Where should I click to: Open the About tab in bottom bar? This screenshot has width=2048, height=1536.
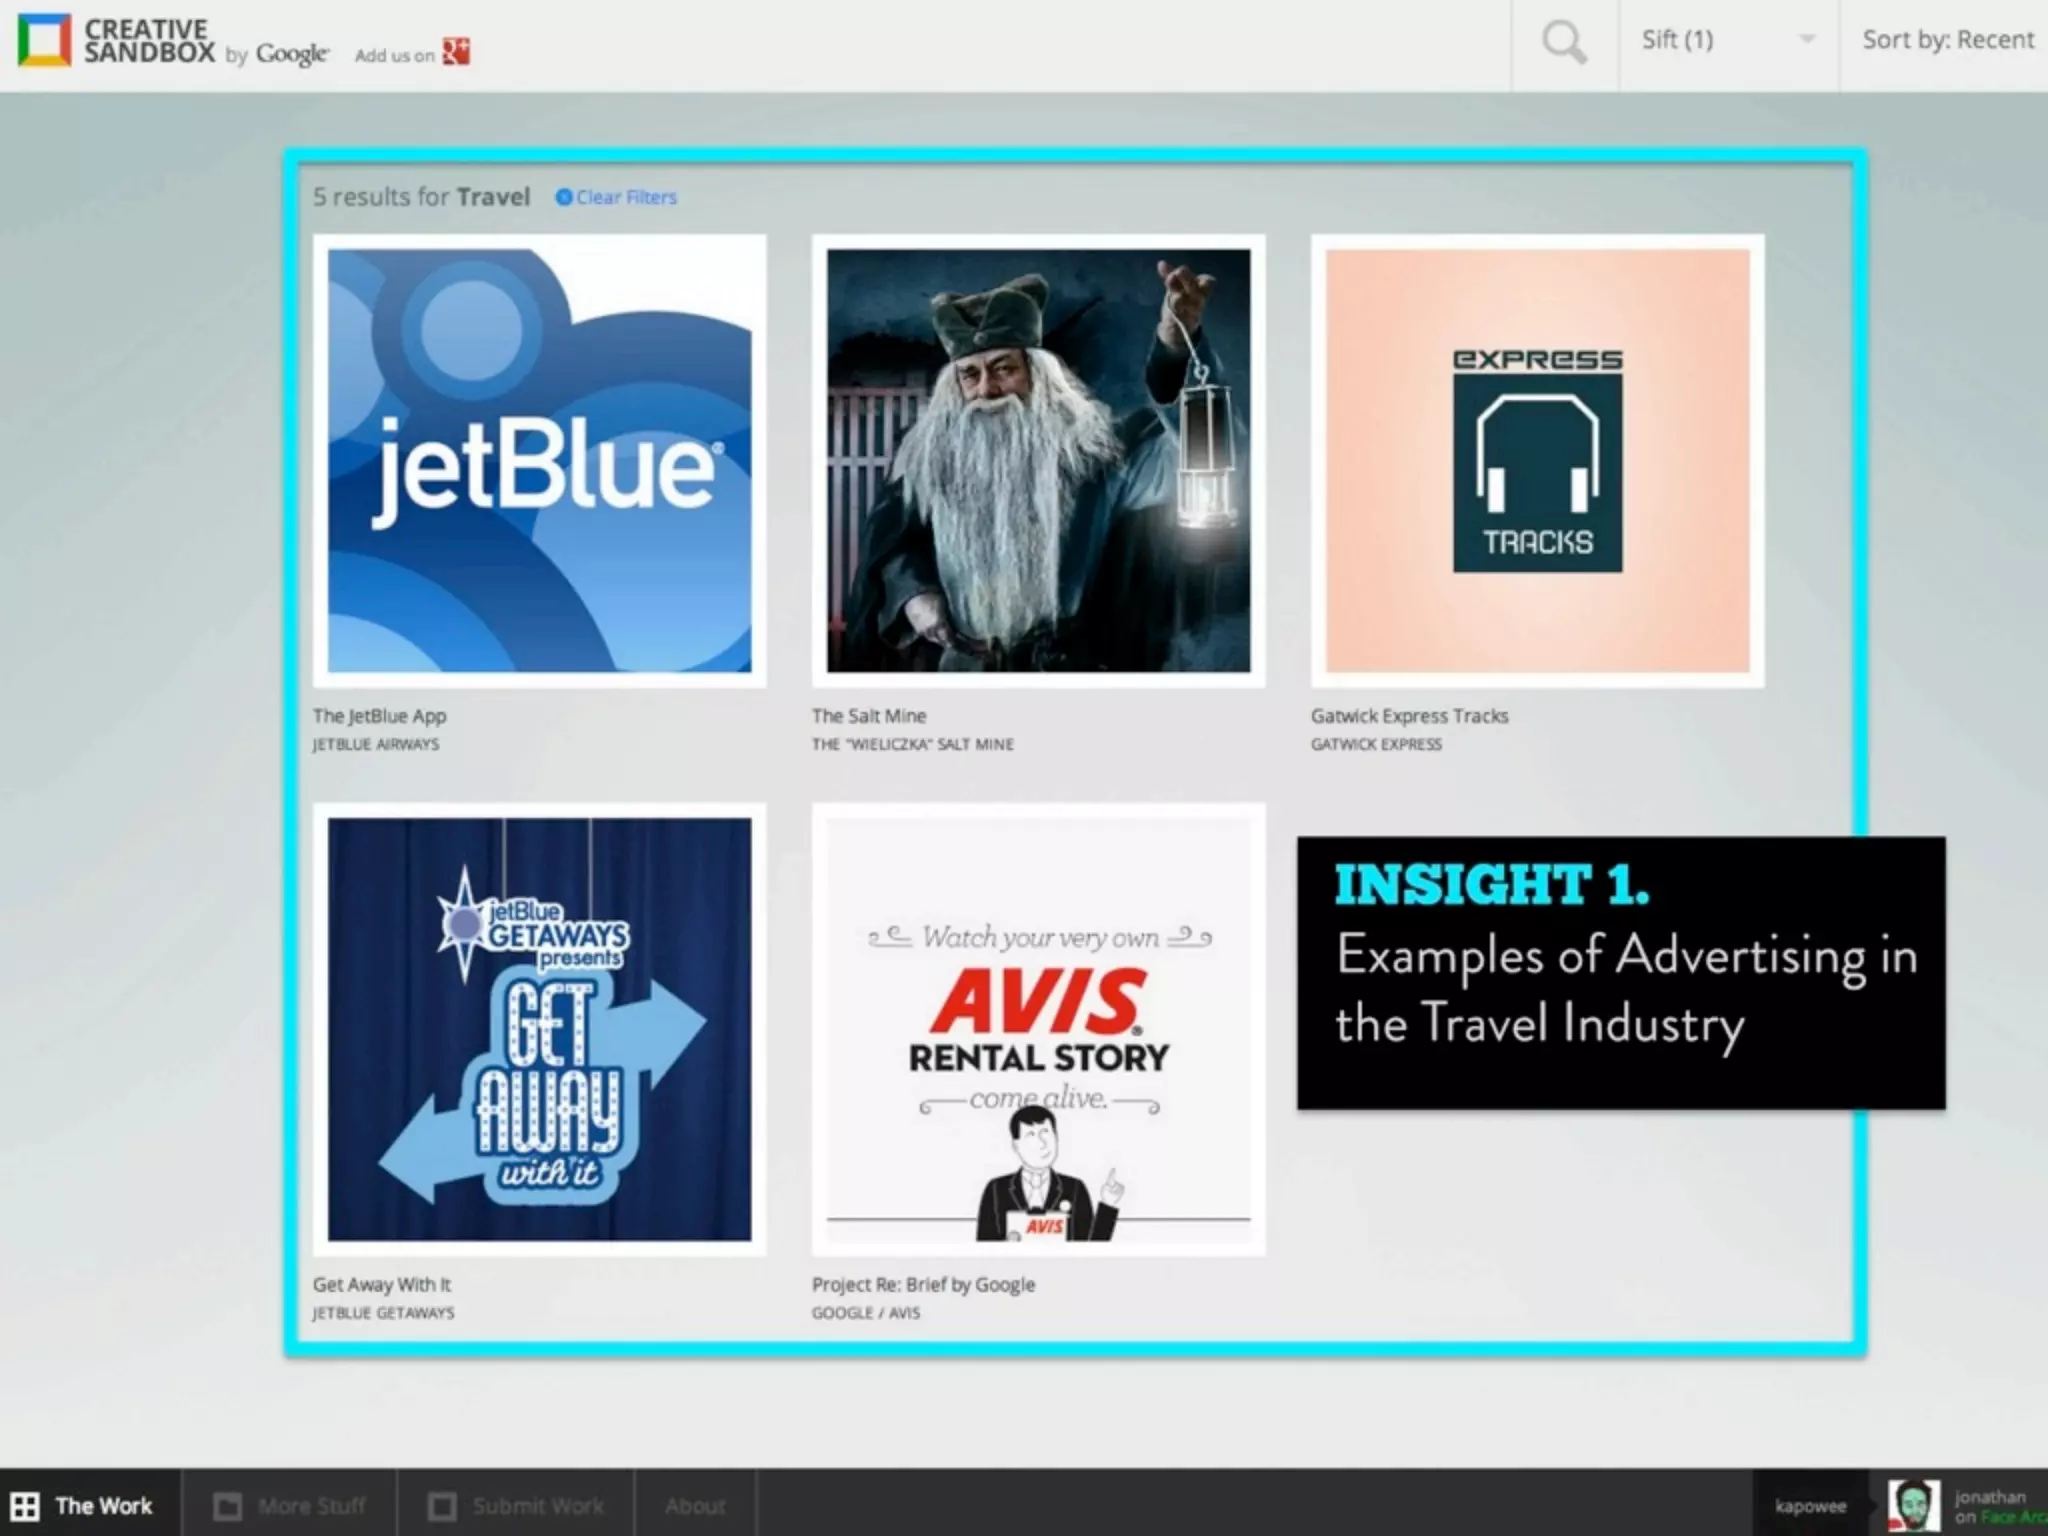point(695,1506)
